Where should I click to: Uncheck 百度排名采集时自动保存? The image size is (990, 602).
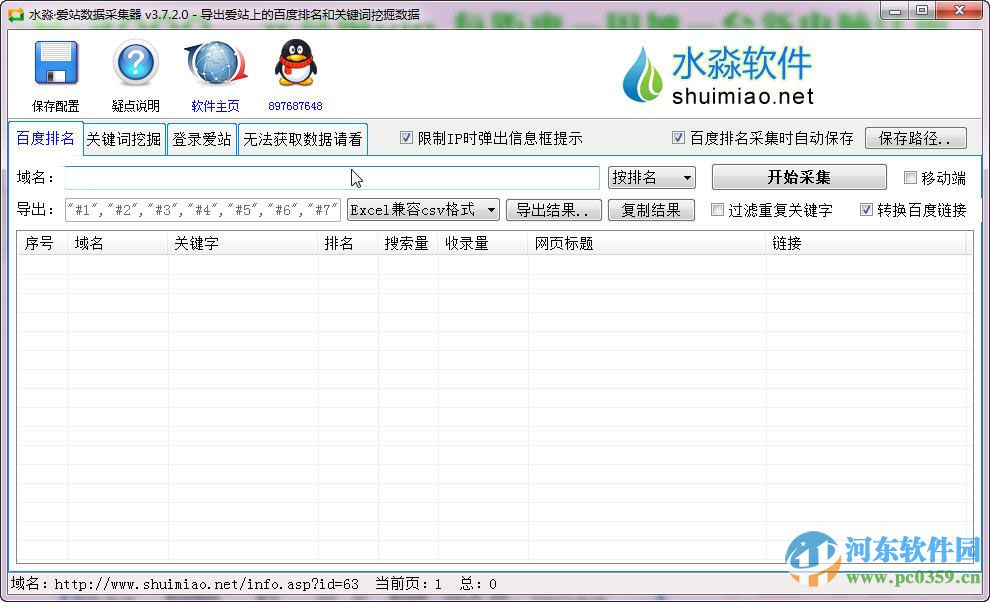coord(679,138)
